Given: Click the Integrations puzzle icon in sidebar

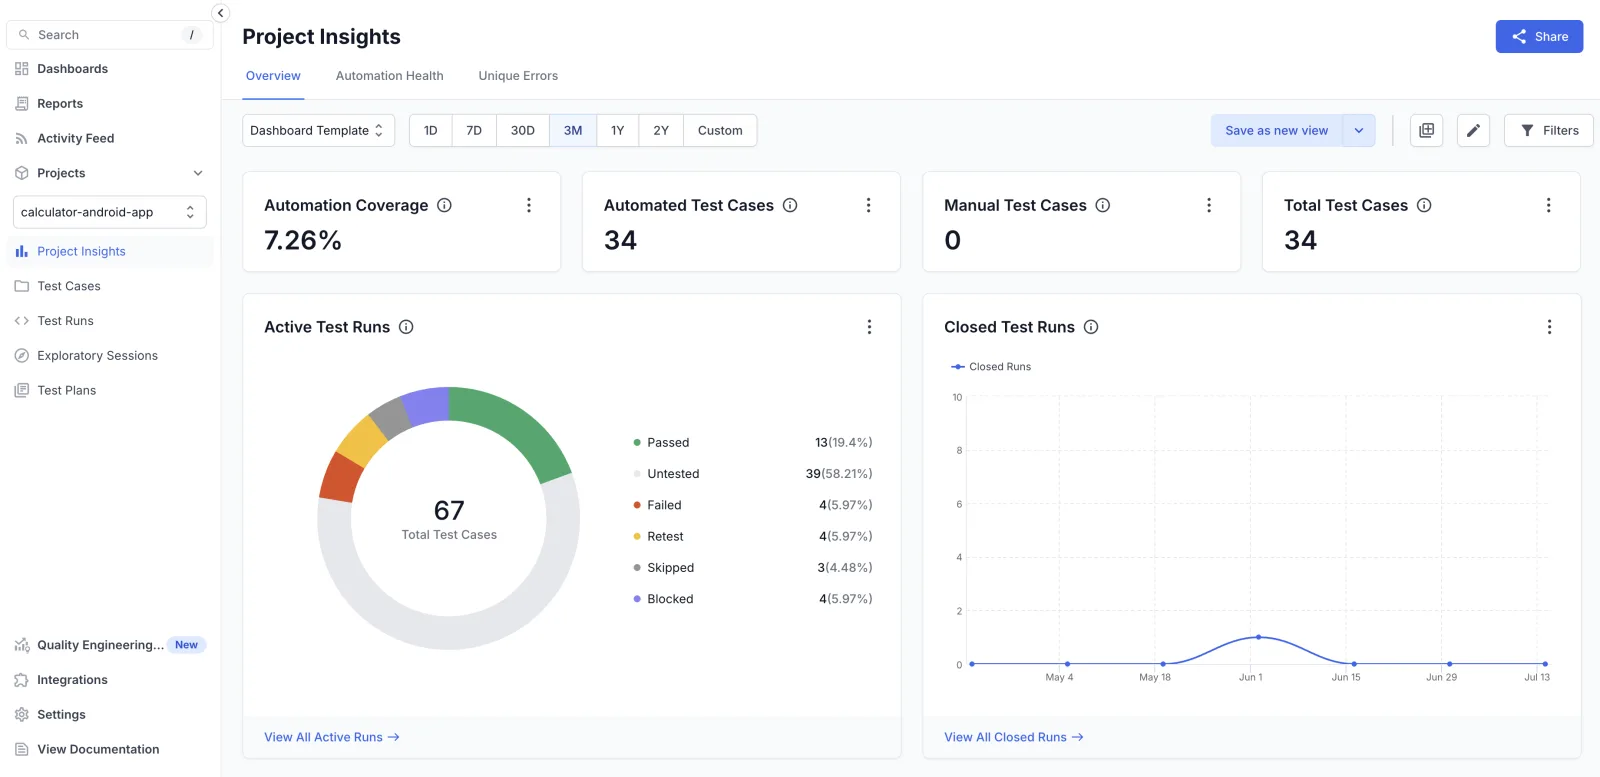Looking at the screenshot, I should click(21, 680).
